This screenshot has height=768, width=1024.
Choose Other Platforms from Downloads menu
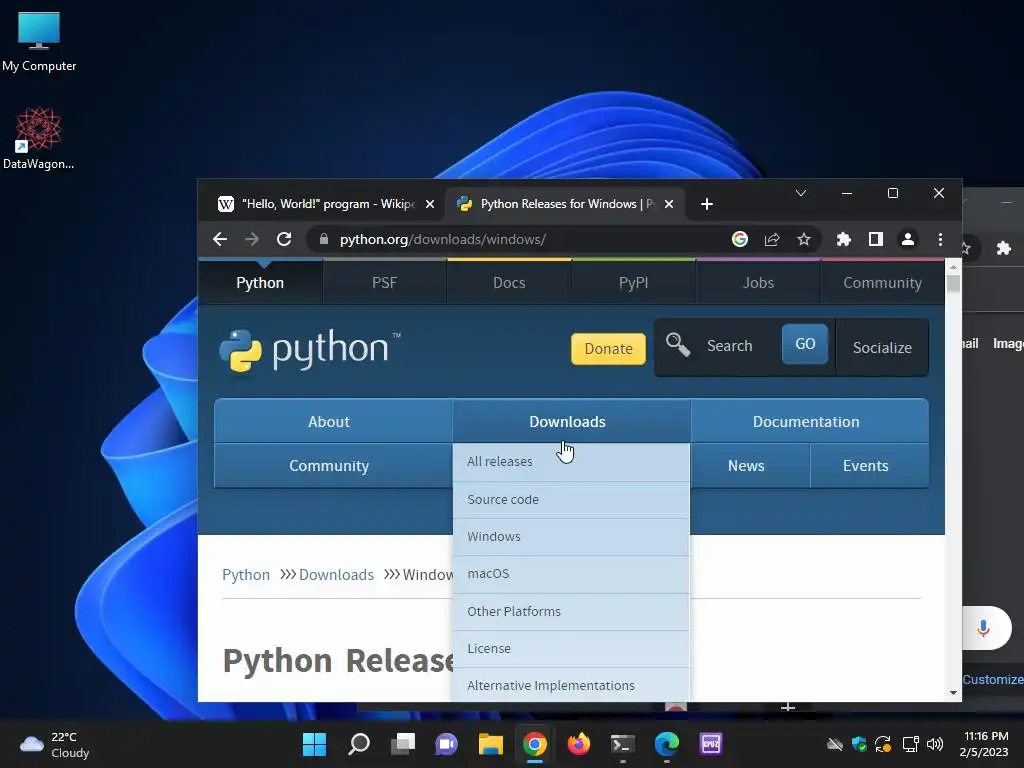571,612
